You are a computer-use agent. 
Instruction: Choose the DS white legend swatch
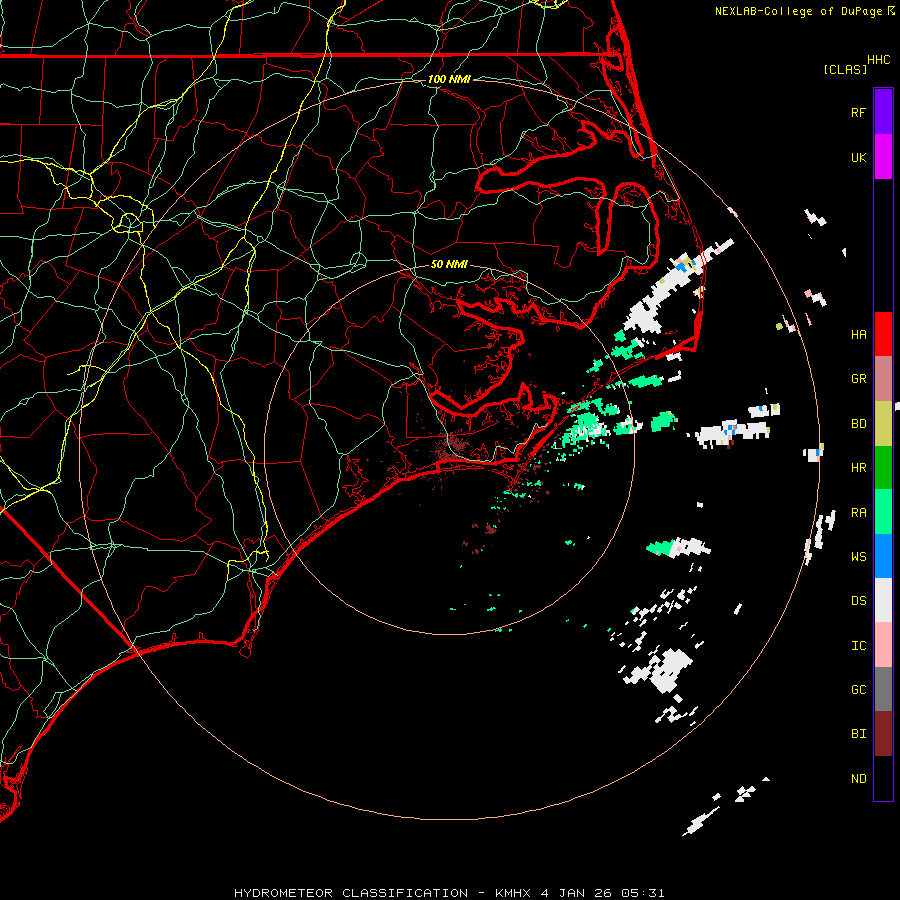tap(883, 600)
